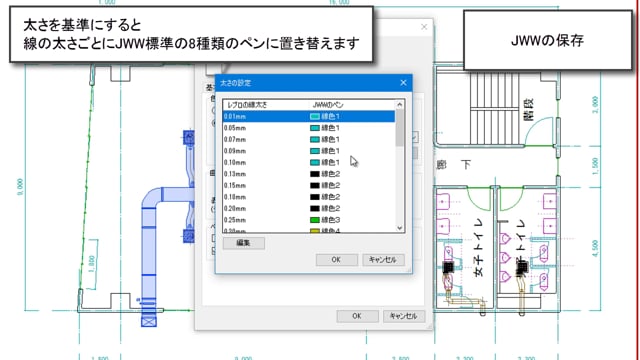Click the レブロの線太さ column header
The image size is (640, 360).
(x=266, y=105)
